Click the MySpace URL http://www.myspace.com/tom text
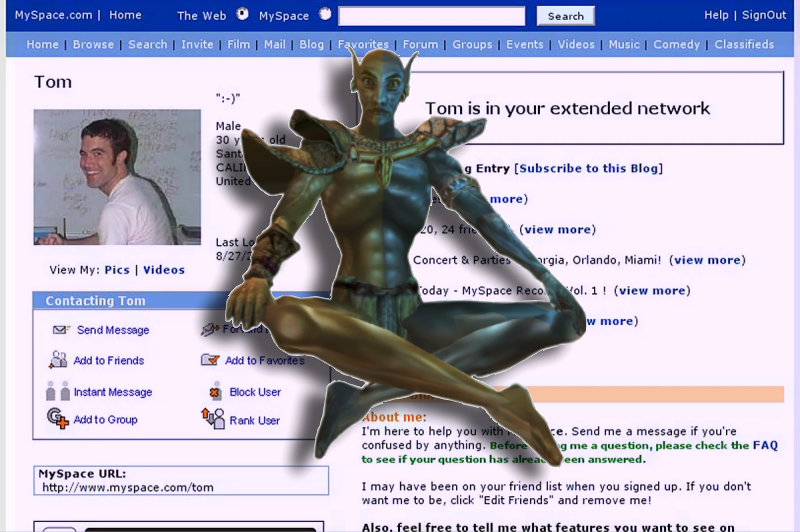Image resolution: width=800 pixels, height=532 pixels. pos(128,487)
